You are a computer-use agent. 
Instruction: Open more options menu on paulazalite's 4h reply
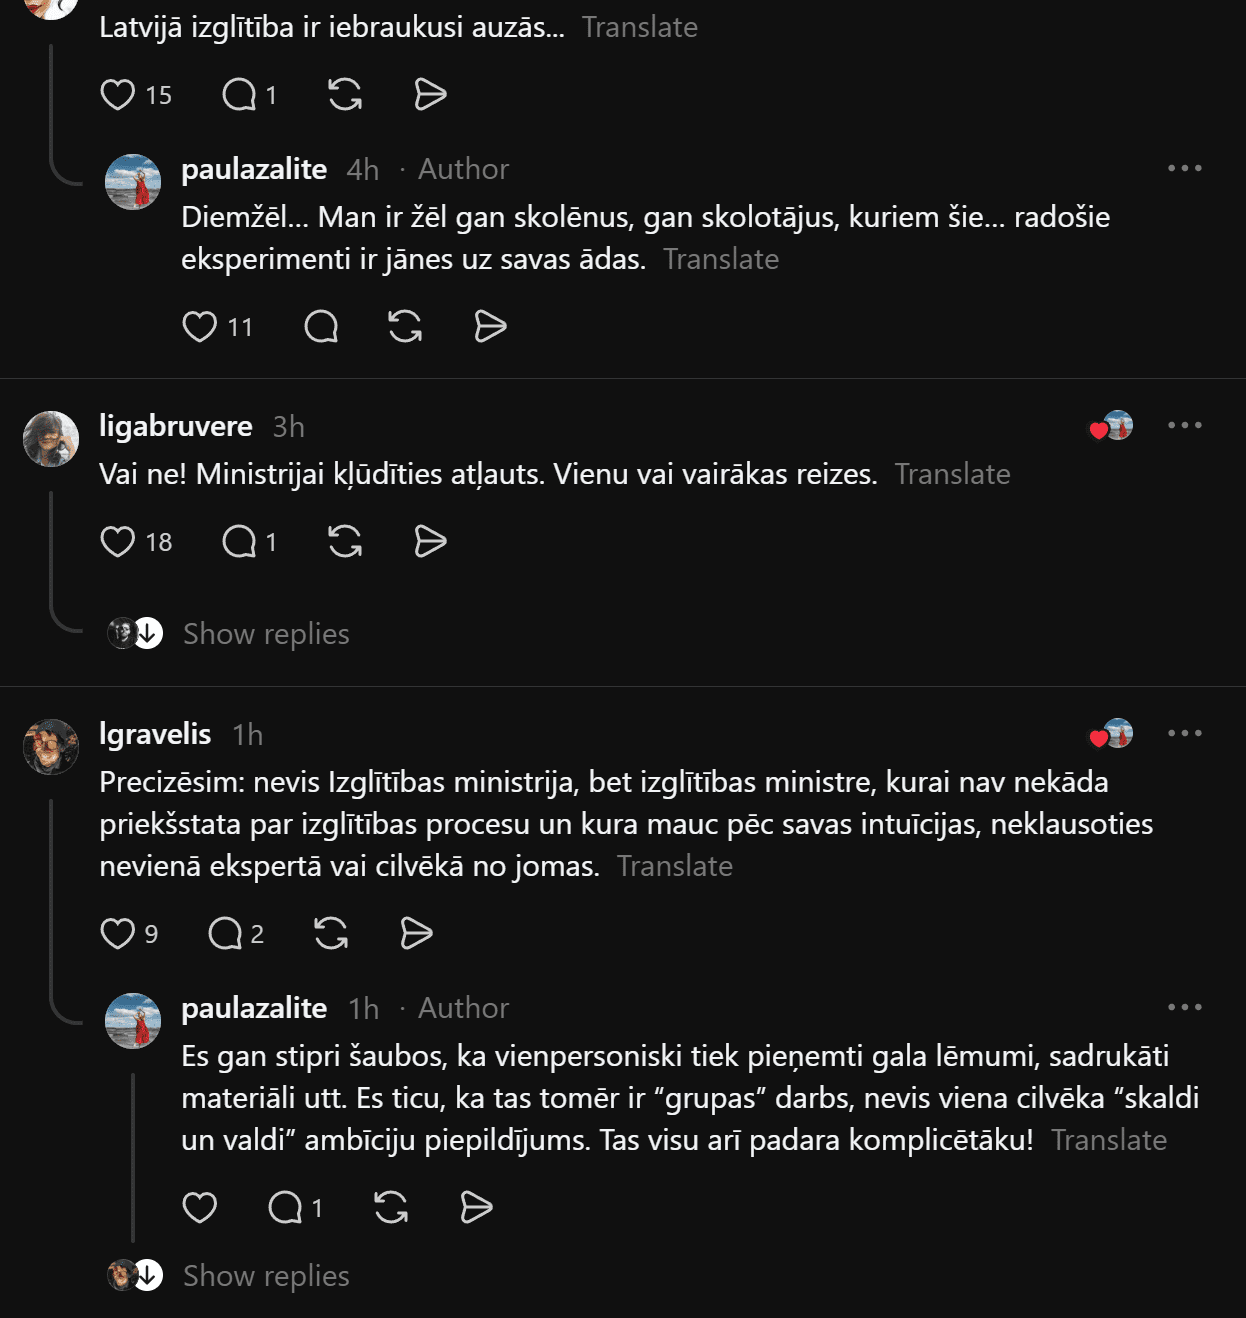(1185, 168)
